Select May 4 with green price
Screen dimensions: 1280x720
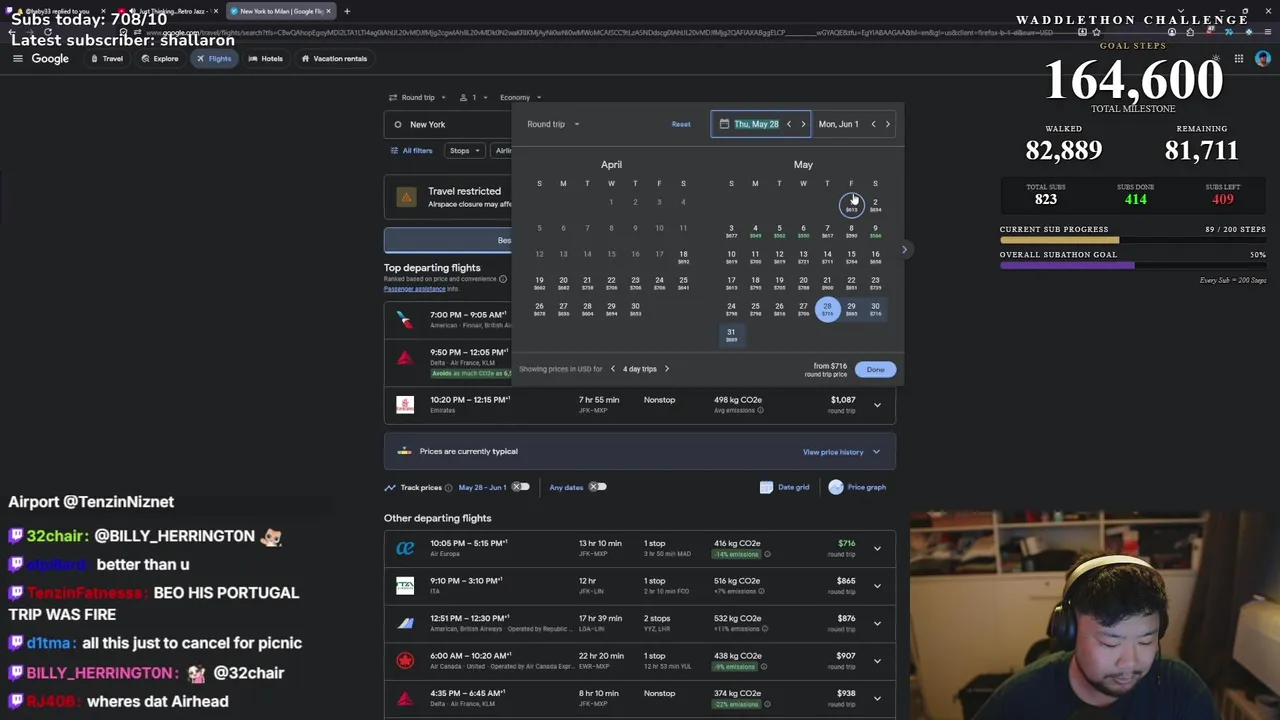point(755,231)
